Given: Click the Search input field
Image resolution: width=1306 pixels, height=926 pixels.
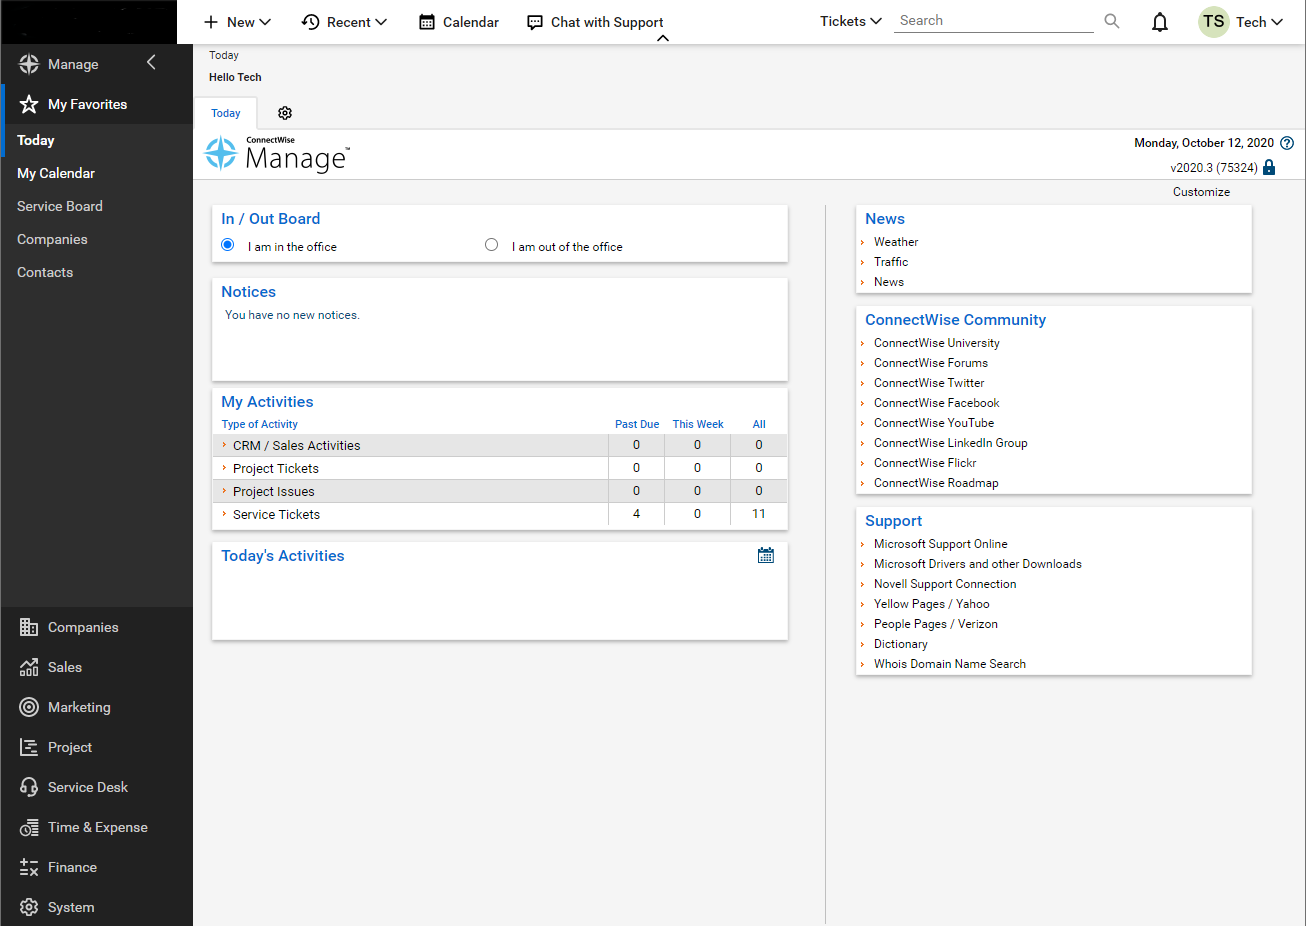Looking at the screenshot, I should coord(994,21).
